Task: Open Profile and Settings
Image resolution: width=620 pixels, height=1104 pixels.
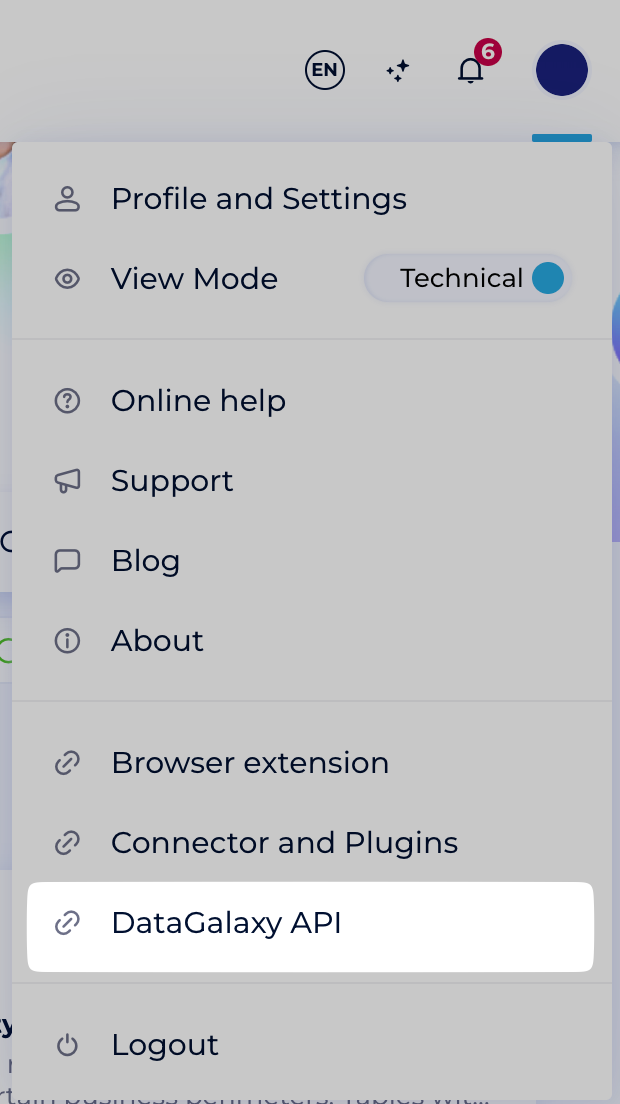Action: pyautogui.click(x=258, y=199)
